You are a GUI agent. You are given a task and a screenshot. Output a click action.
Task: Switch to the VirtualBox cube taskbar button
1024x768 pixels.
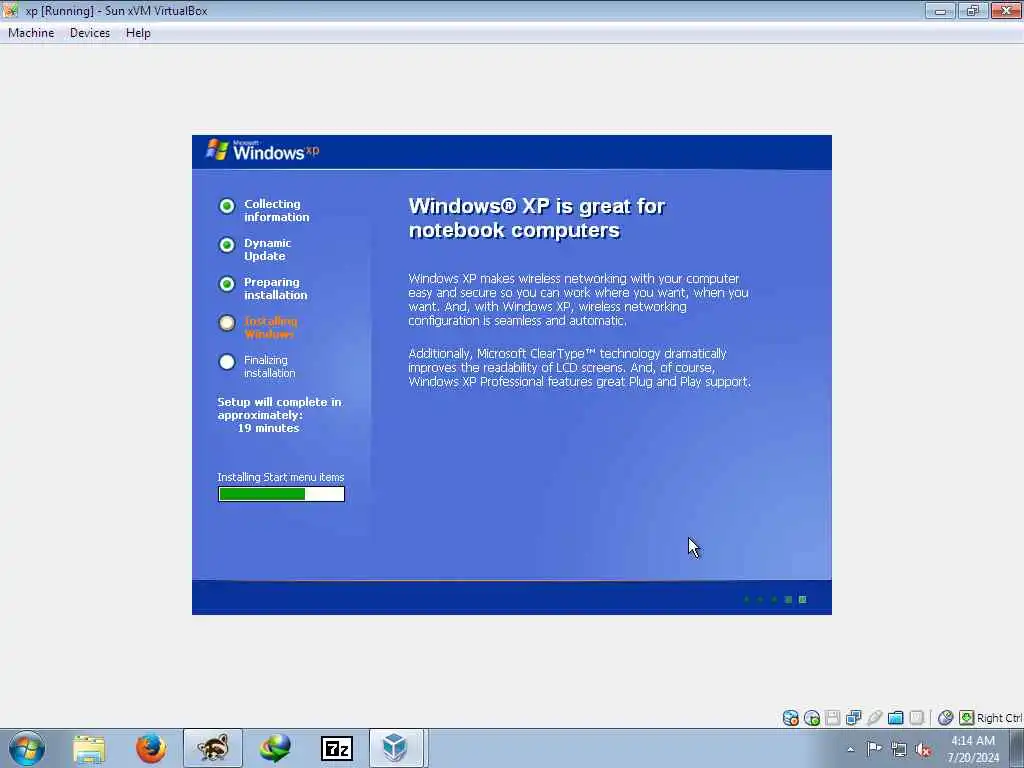(395, 748)
